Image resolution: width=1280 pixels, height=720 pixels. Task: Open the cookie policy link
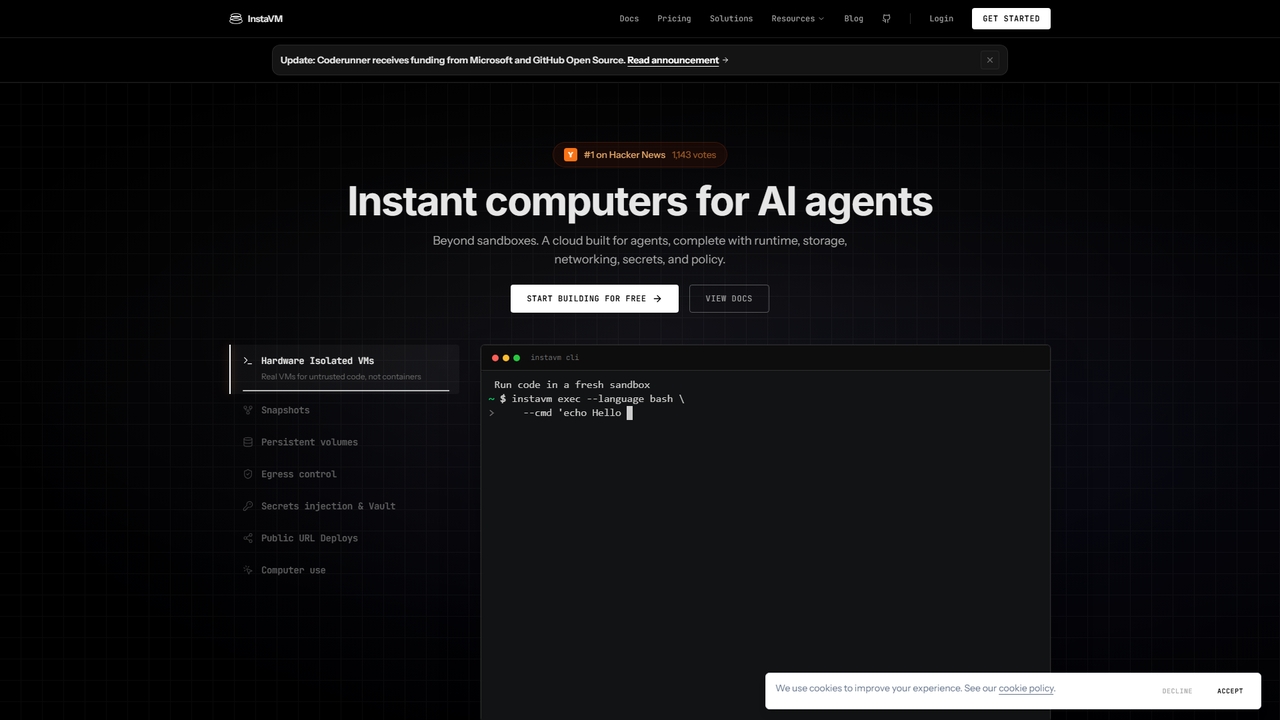pyautogui.click(x=1026, y=688)
